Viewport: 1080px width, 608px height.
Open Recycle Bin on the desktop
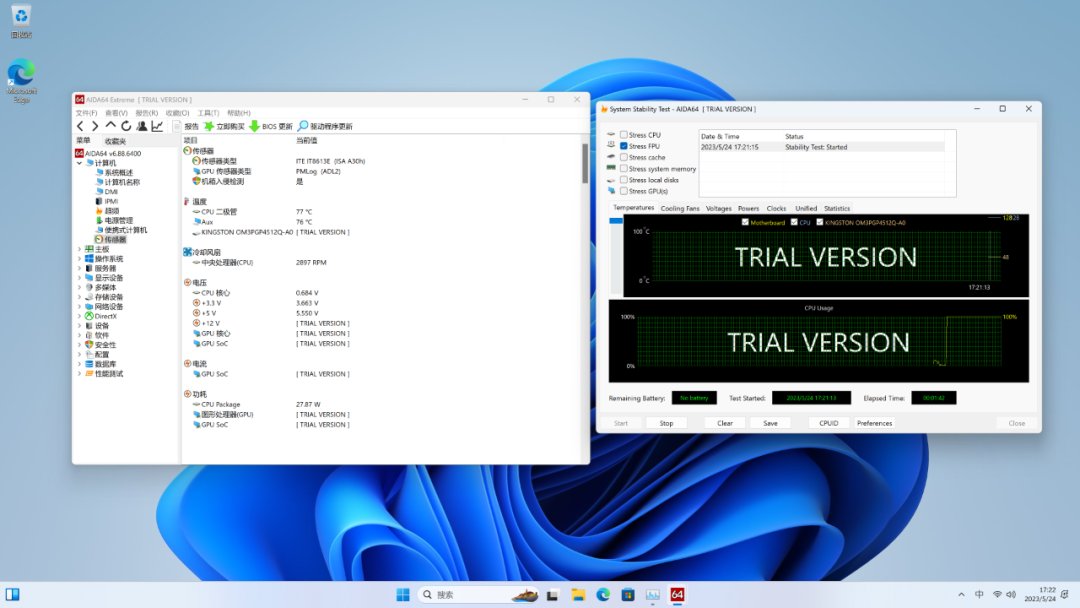pos(21,21)
